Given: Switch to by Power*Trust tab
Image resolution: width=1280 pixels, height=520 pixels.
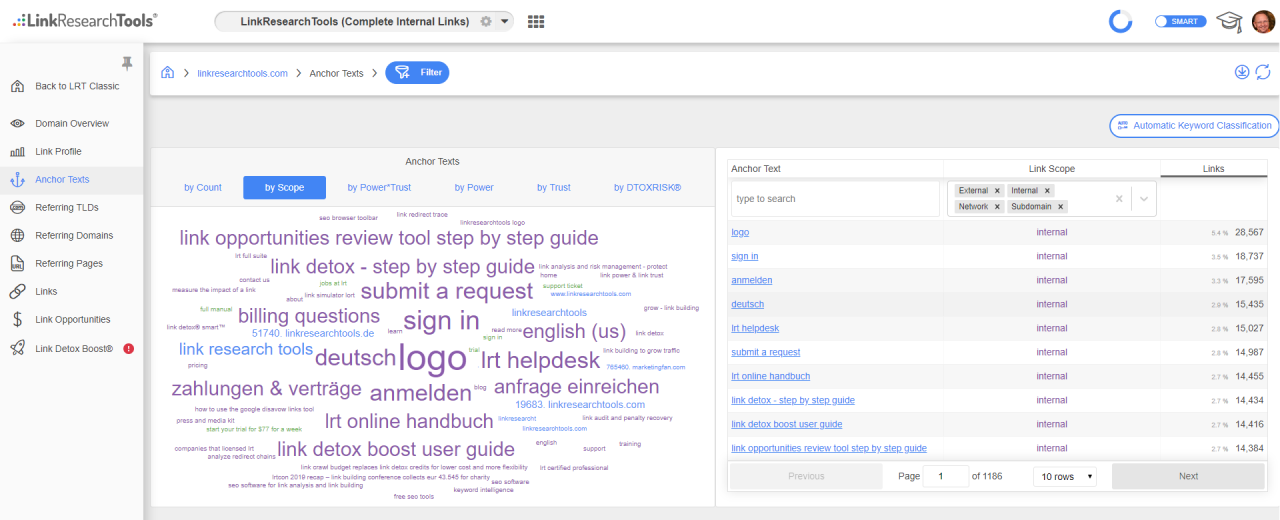Looking at the screenshot, I should pyautogui.click(x=379, y=188).
